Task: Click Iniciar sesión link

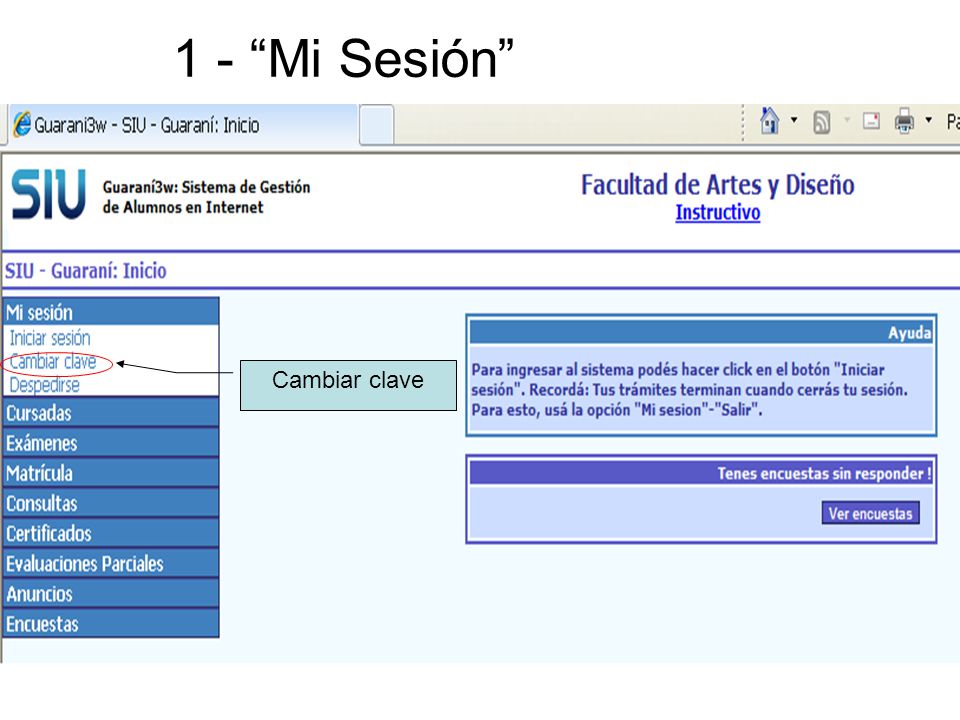Action: point(50,338)
